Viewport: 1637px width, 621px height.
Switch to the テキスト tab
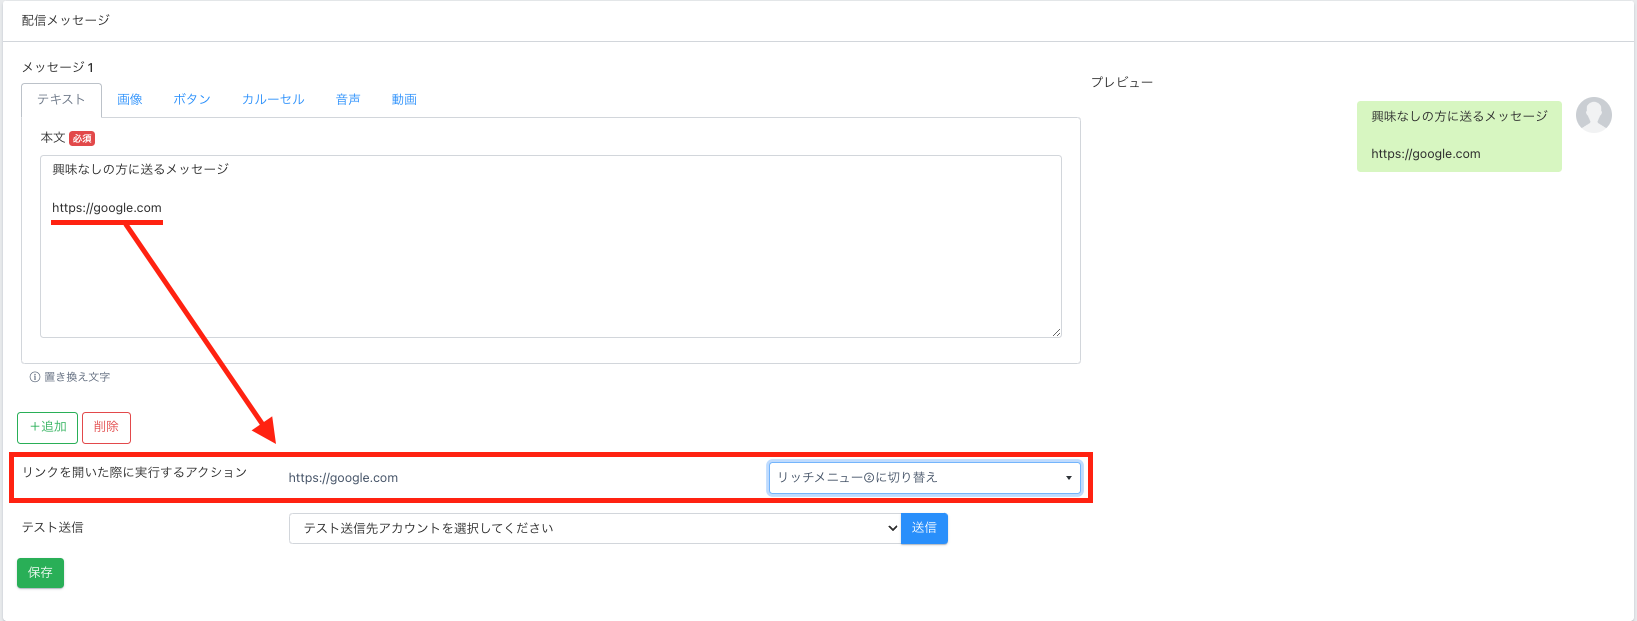[x=61, y=100]
